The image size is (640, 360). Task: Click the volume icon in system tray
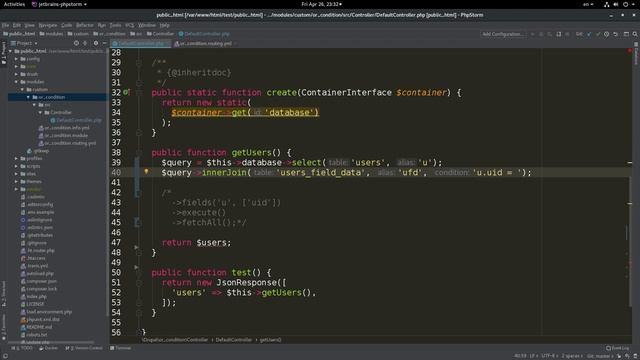point(616,4)
